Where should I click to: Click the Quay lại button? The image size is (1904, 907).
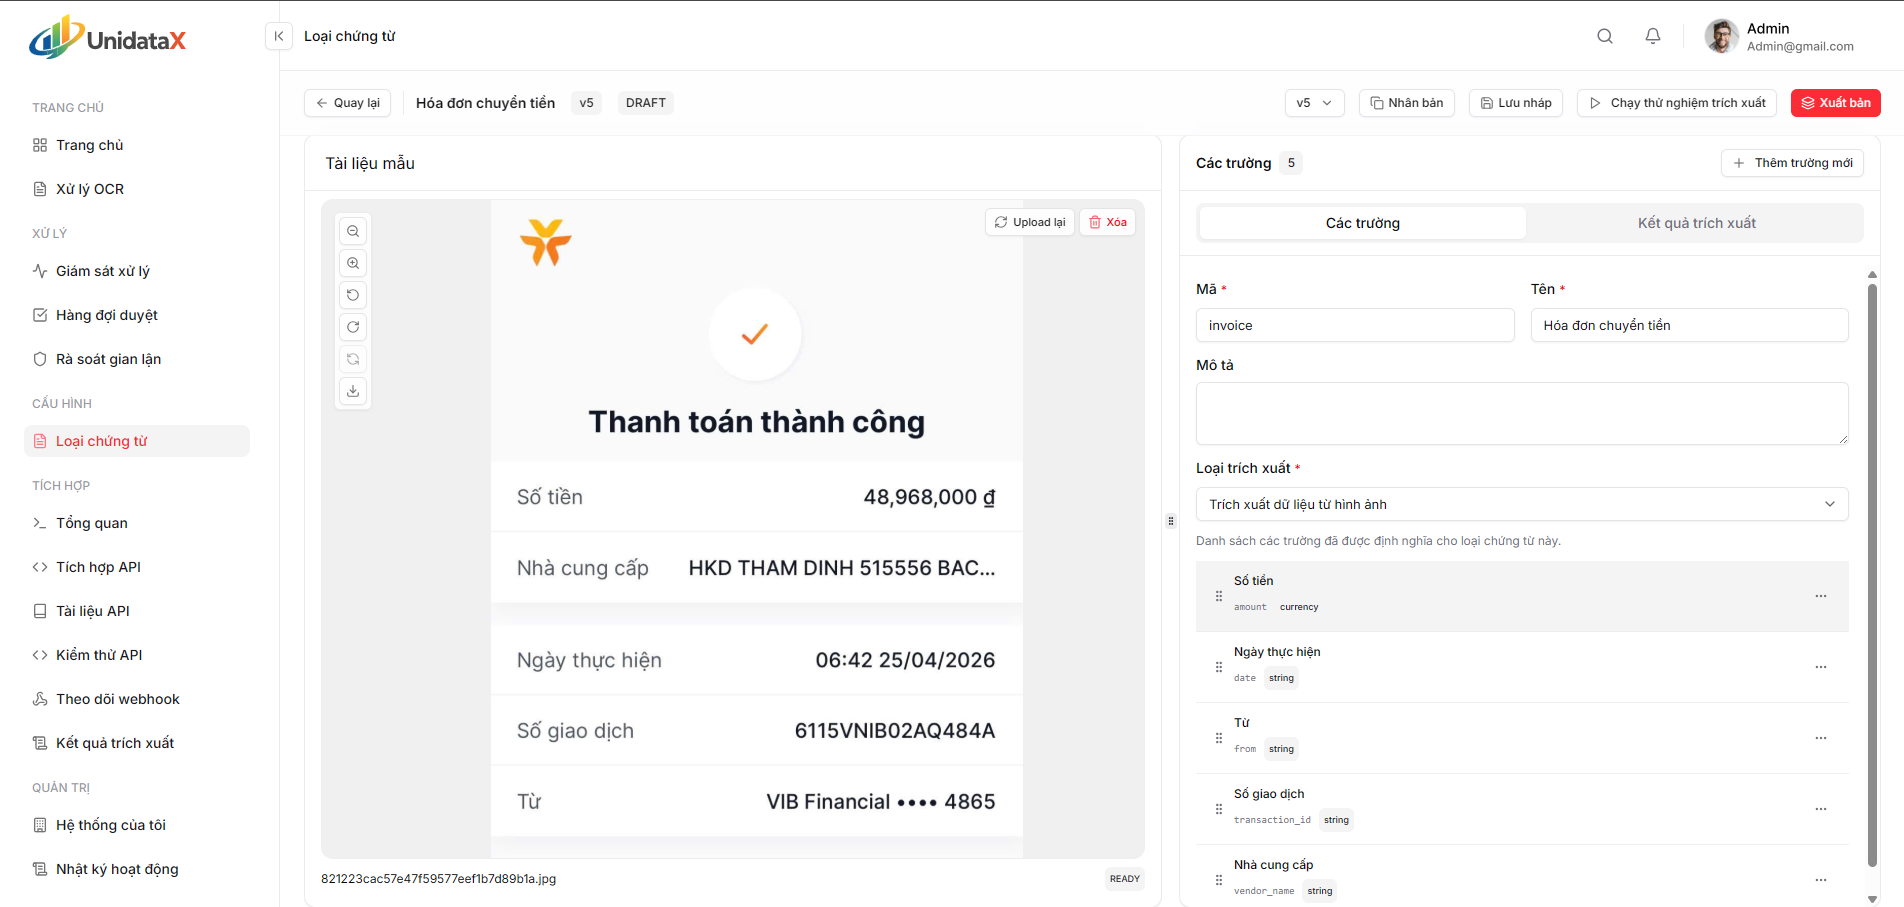pyautogui.click(x=347, y=103)
